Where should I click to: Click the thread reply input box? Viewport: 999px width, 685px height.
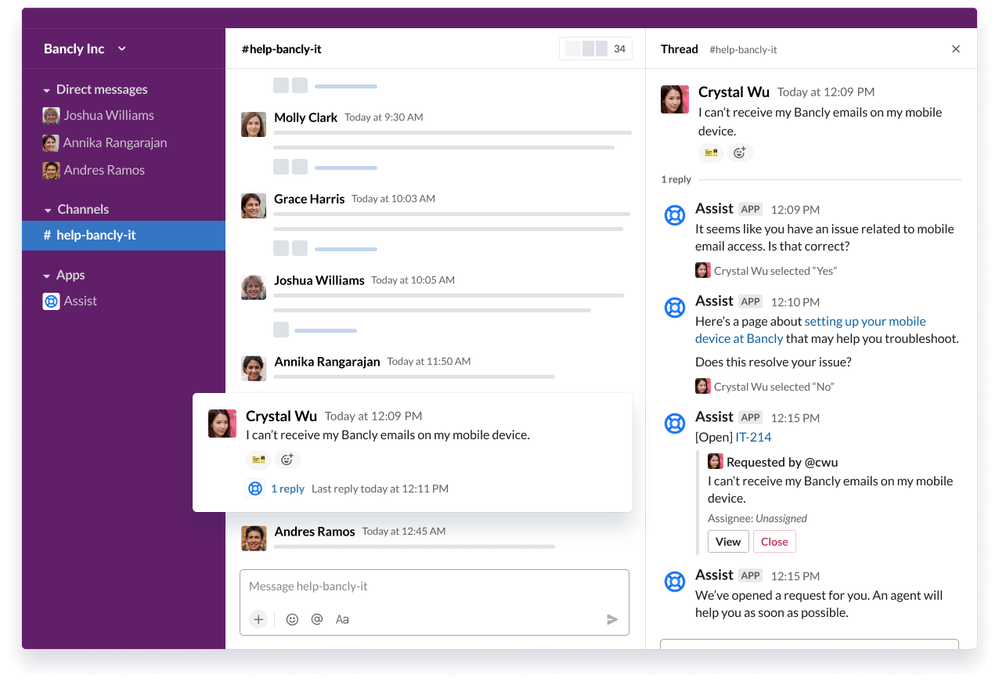tap(809, 644)
